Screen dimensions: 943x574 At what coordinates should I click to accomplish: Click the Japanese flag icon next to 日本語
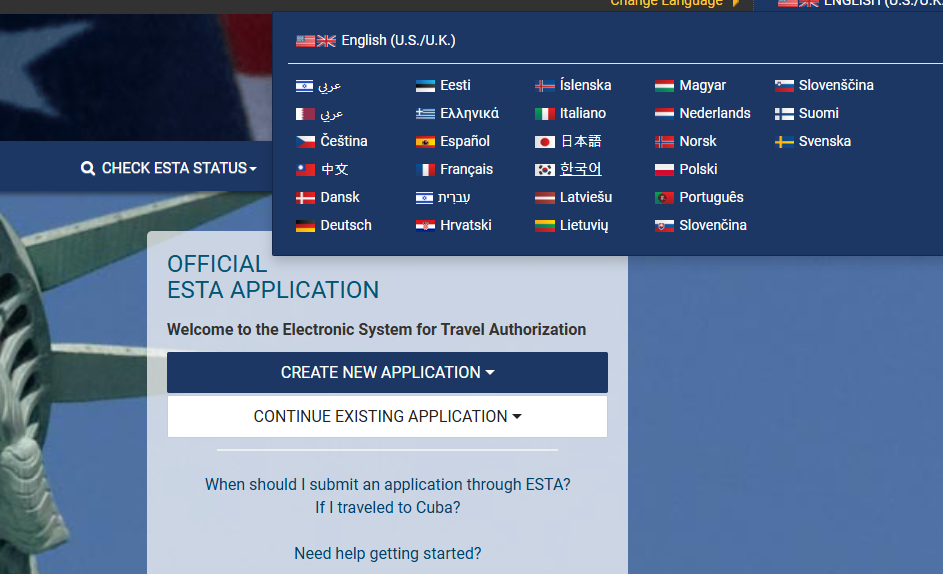point(544,142)
